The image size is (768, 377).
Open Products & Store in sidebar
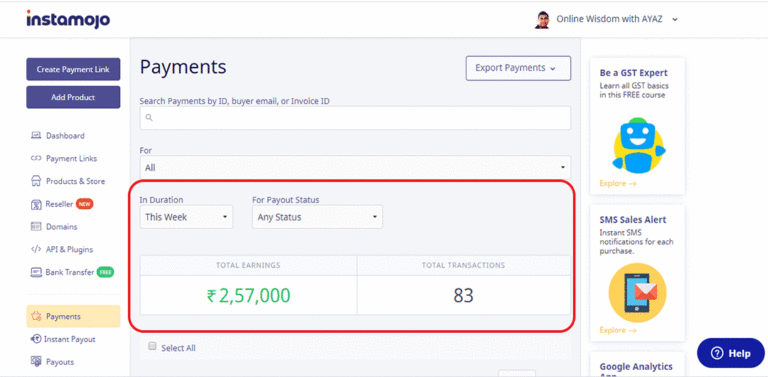75,181
